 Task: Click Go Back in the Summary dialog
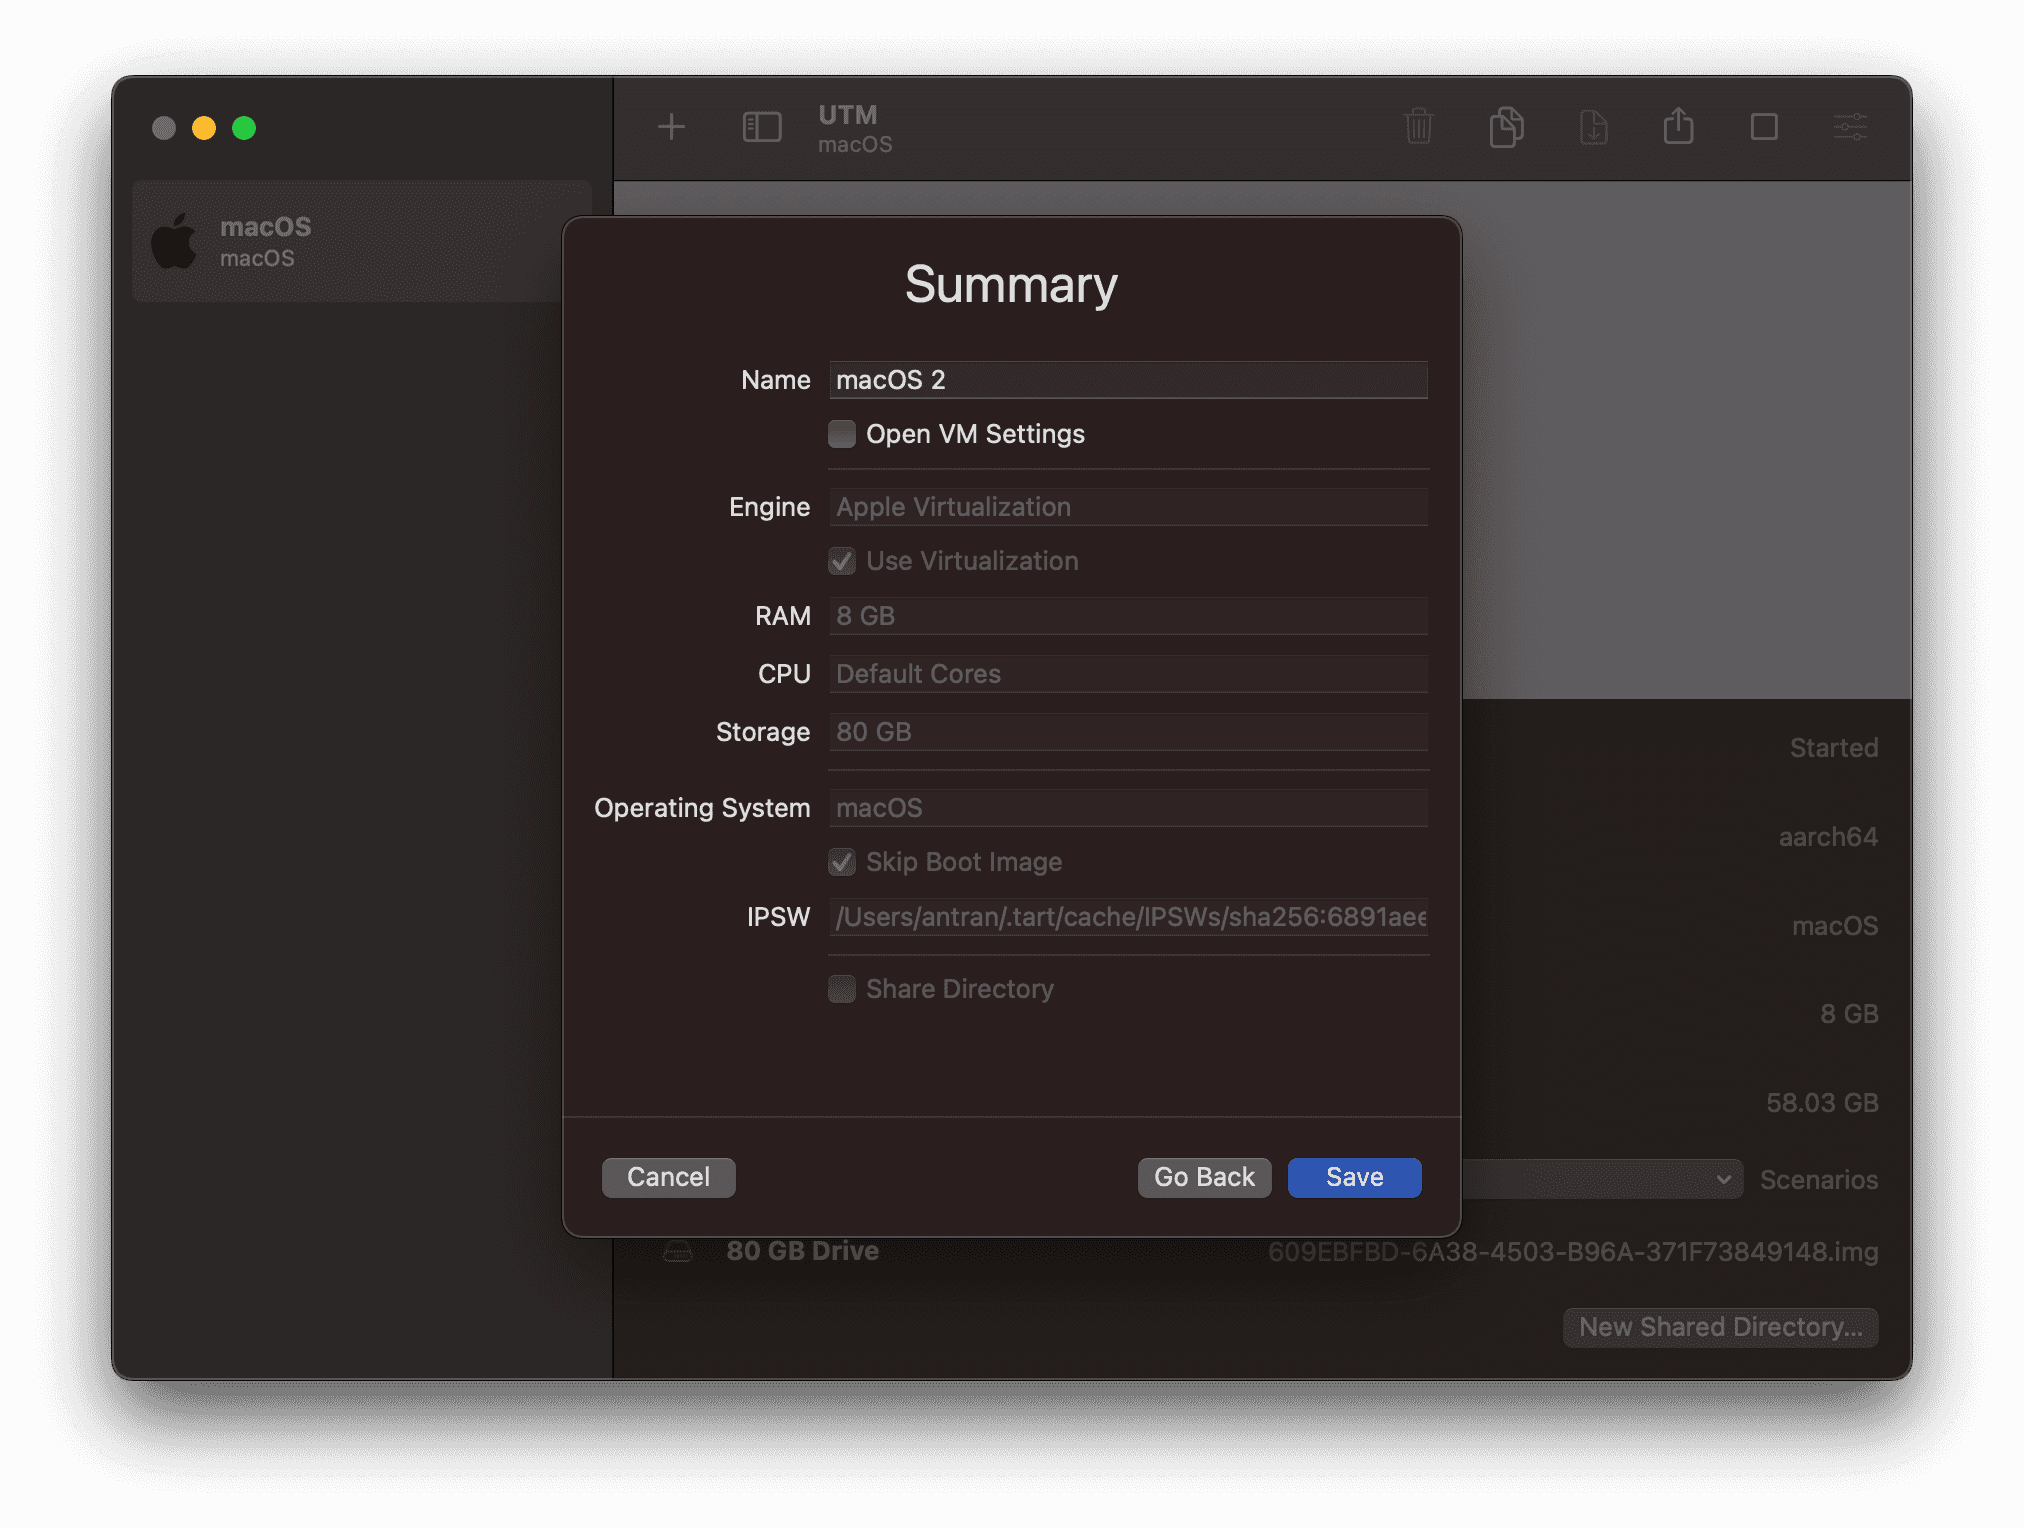[x=1204, y=1177]
